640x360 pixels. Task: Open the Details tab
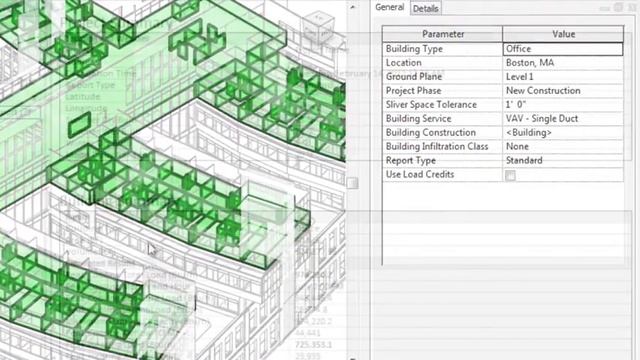click(x=425, y=8)
